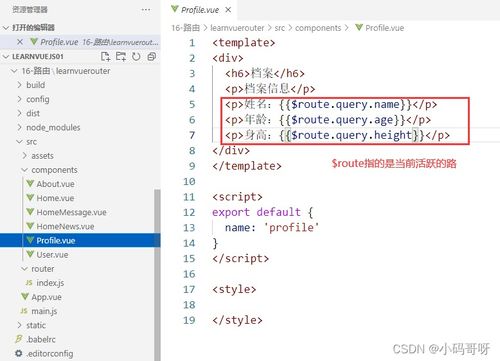Viewport: 500px width, 361px height.
Task: Close the Profile.vue editor tab
Action: click(228, 10)
